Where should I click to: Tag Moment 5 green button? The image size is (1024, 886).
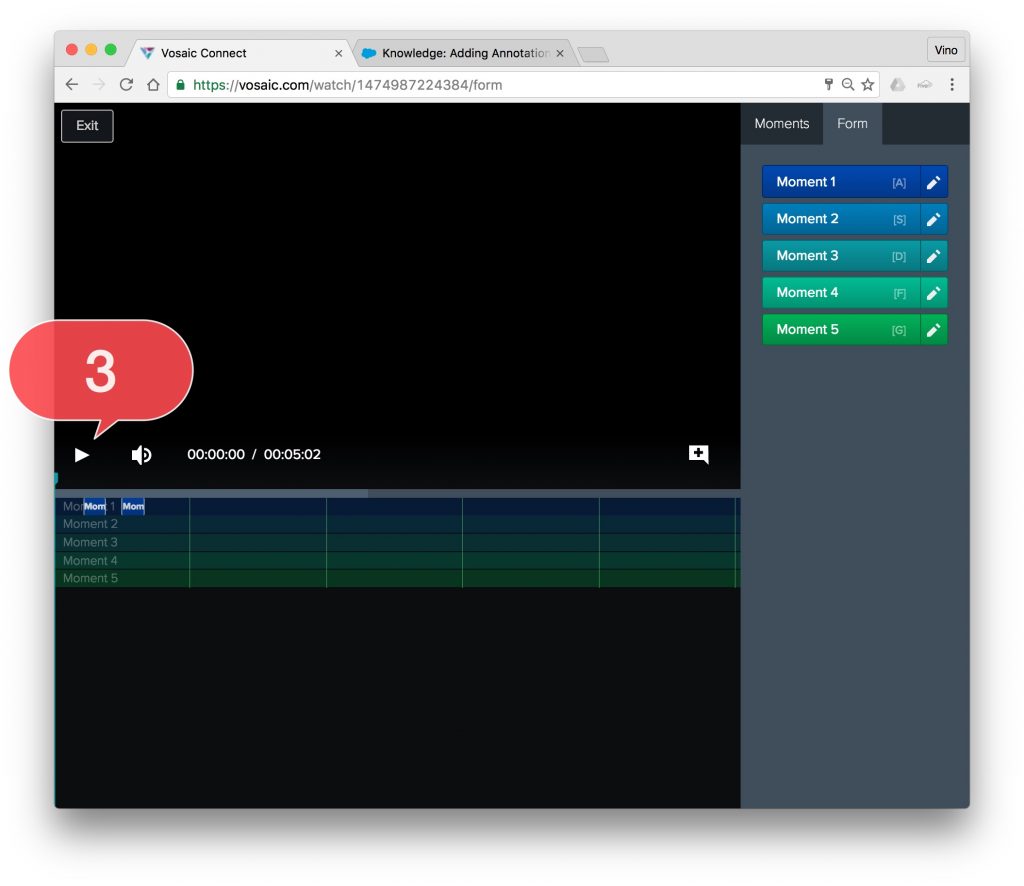[x=840, y=330]
